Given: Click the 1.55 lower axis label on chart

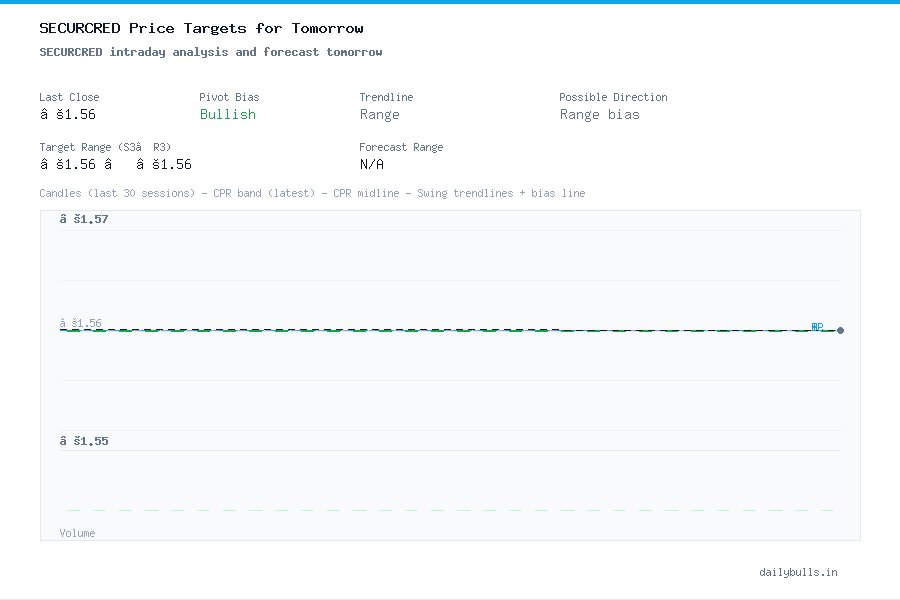Looking at the screenshot, I should (84, 441).
